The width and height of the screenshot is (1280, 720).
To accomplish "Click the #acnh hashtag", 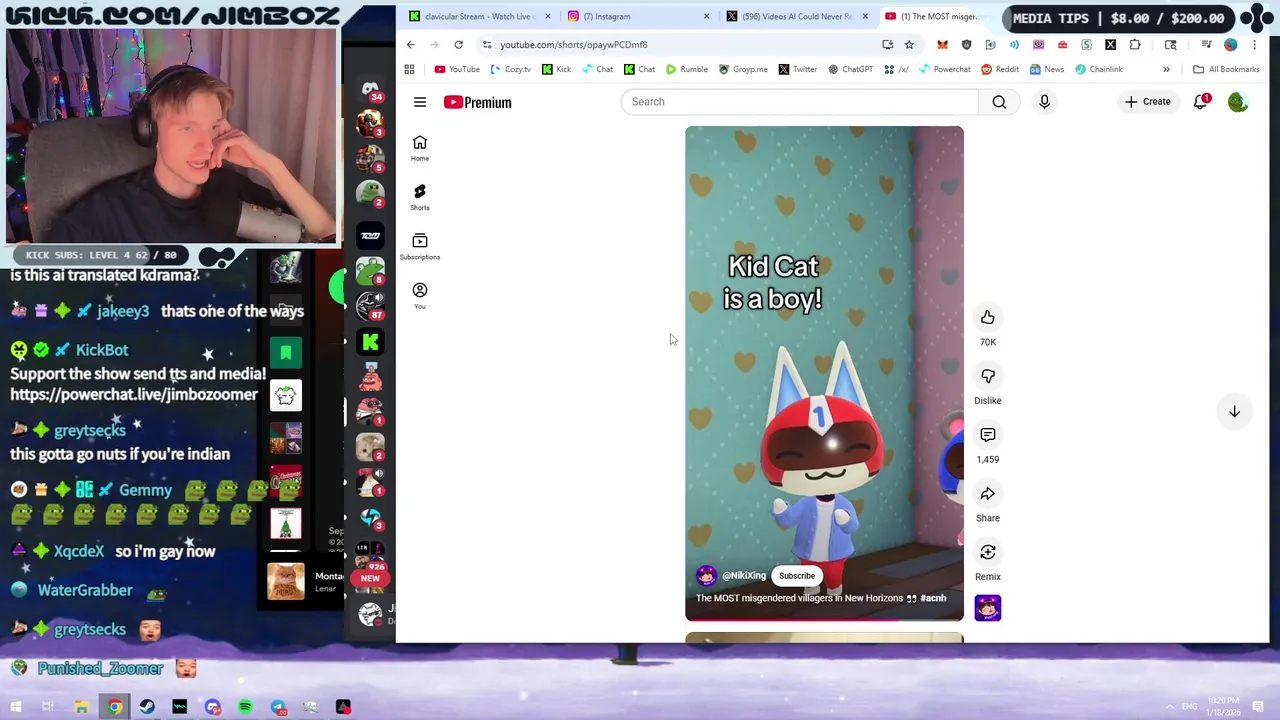I will tap(933, 598).
